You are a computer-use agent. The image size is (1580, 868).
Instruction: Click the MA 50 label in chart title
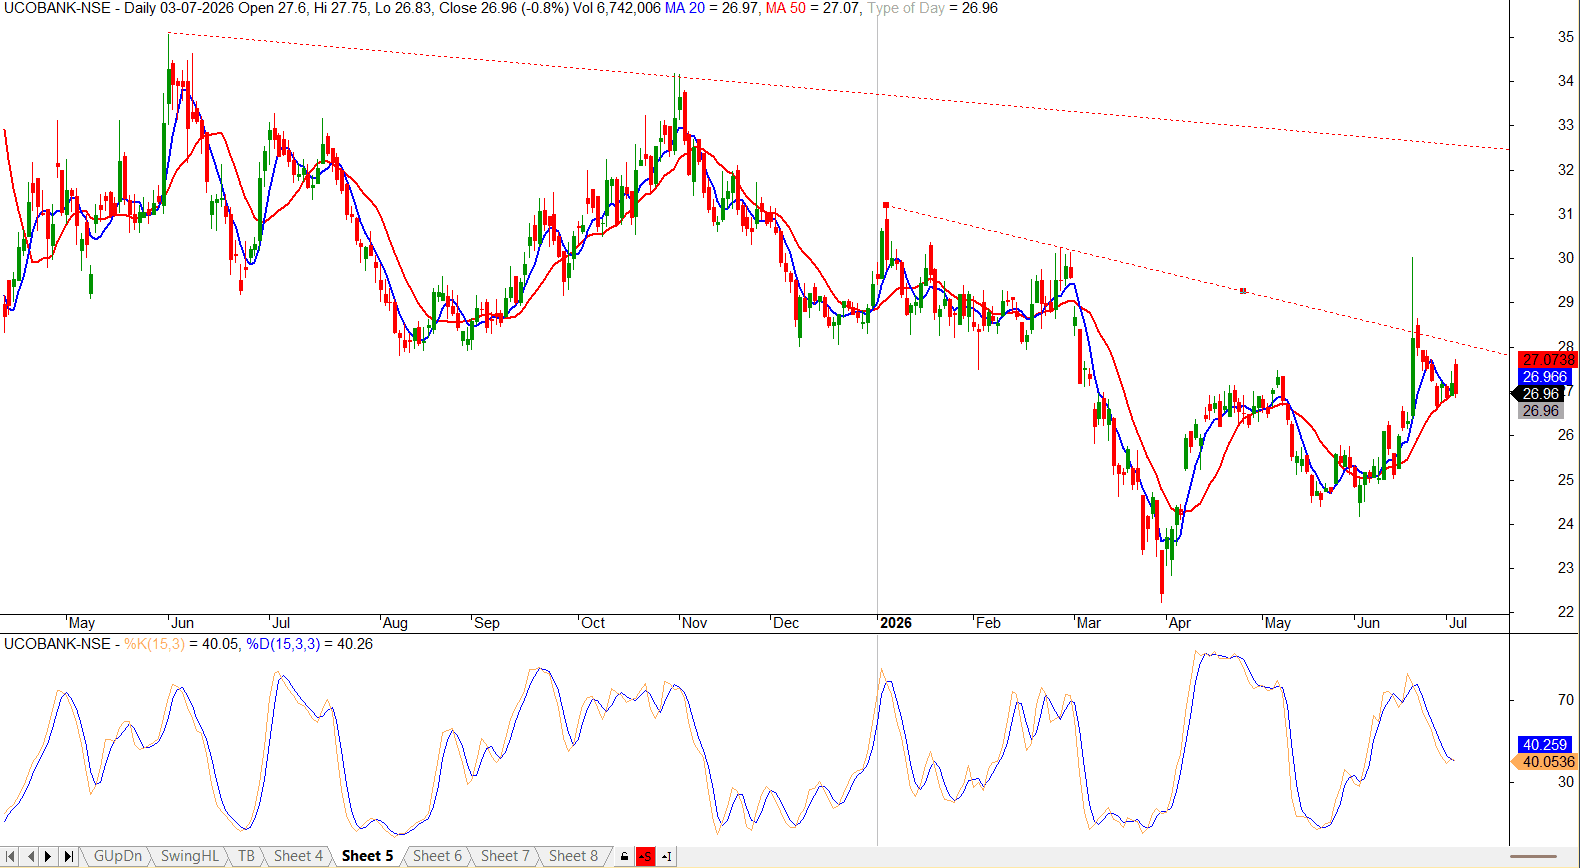(786, 8)
